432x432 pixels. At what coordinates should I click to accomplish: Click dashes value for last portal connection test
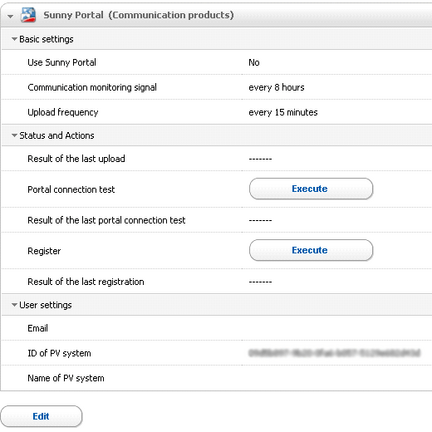pos(260,220)
